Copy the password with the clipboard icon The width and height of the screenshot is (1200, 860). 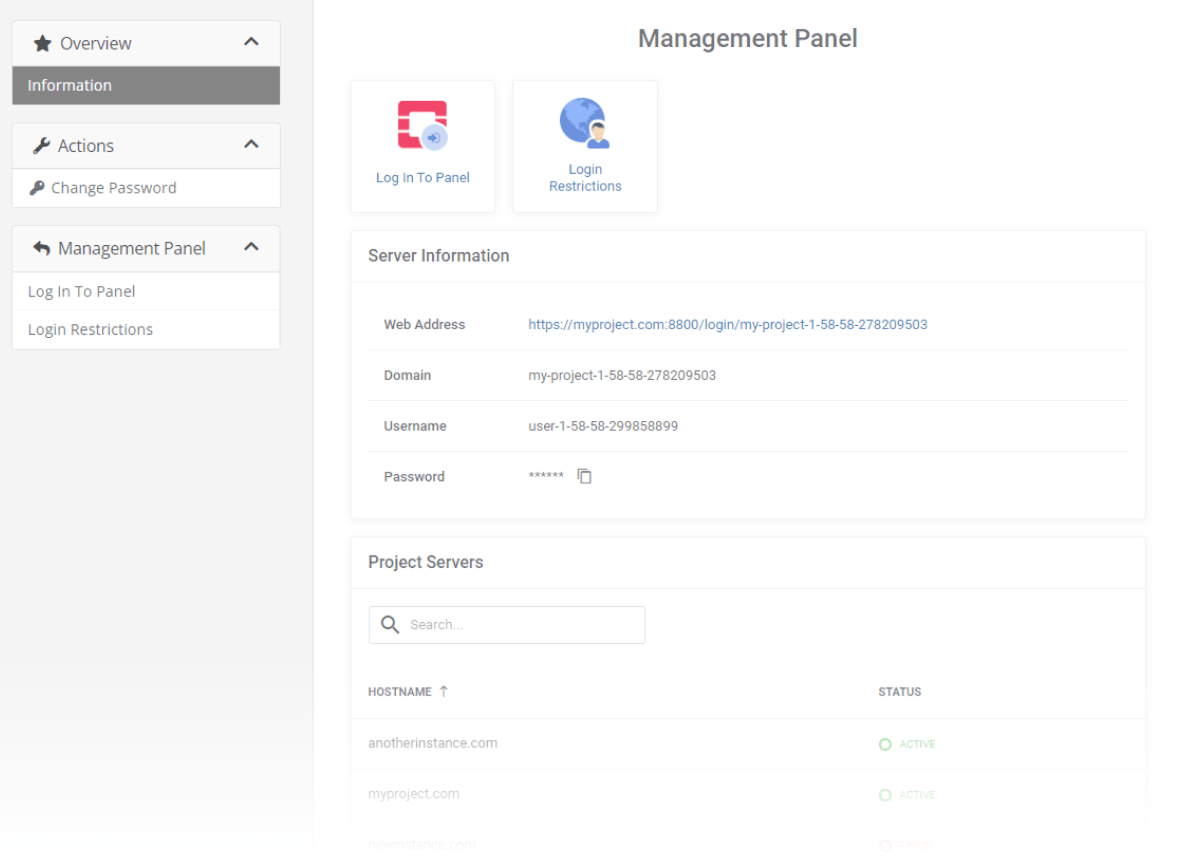pyautogui.click(x=585, y=476)
